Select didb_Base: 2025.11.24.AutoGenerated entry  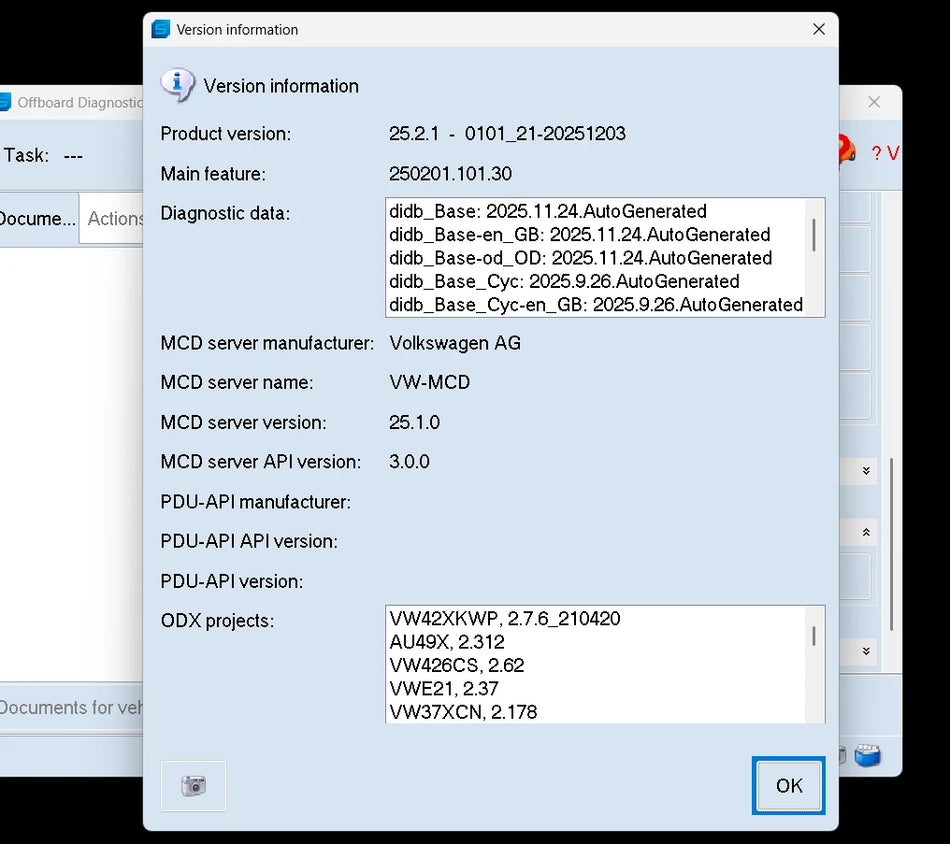pos(548,211)
